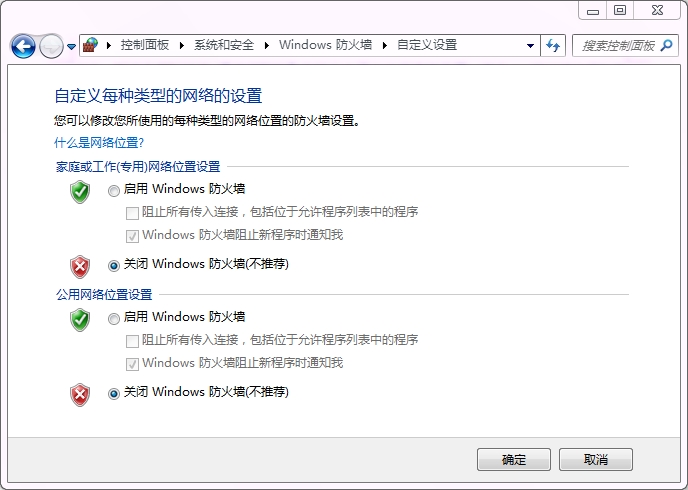Click green shield icon in 公用网络 section
The image size is (688, 490).
[80, 319]
